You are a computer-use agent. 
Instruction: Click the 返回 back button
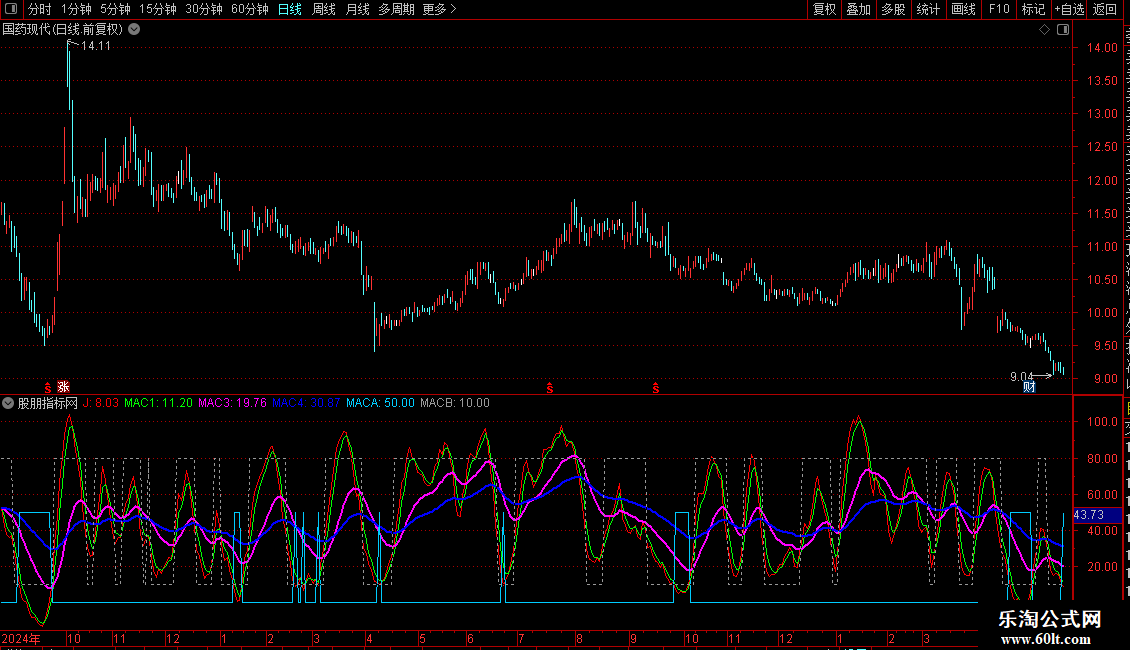coord(1105,9)
